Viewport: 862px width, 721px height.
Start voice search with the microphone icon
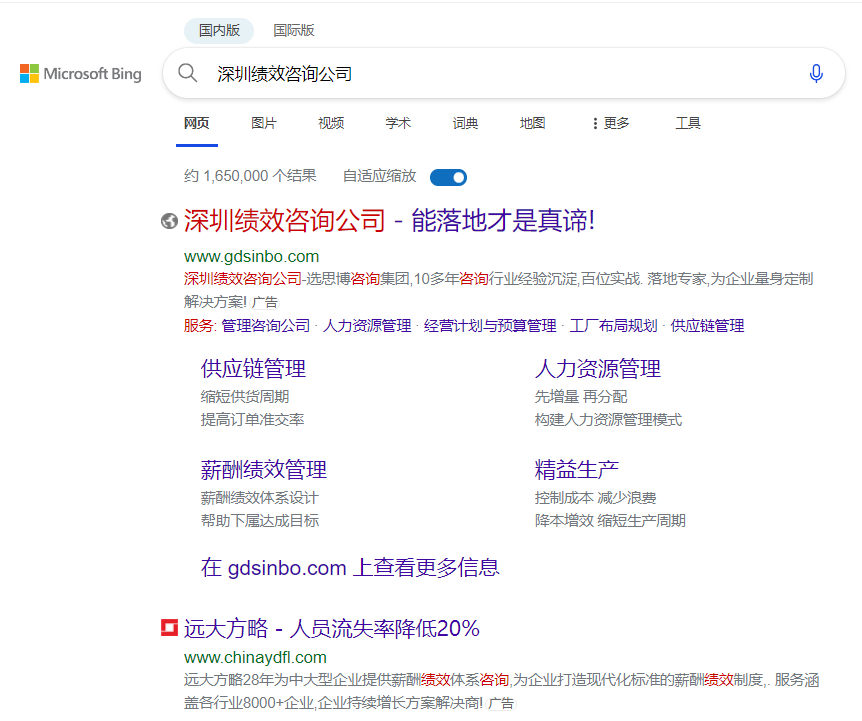click(816, 73)
